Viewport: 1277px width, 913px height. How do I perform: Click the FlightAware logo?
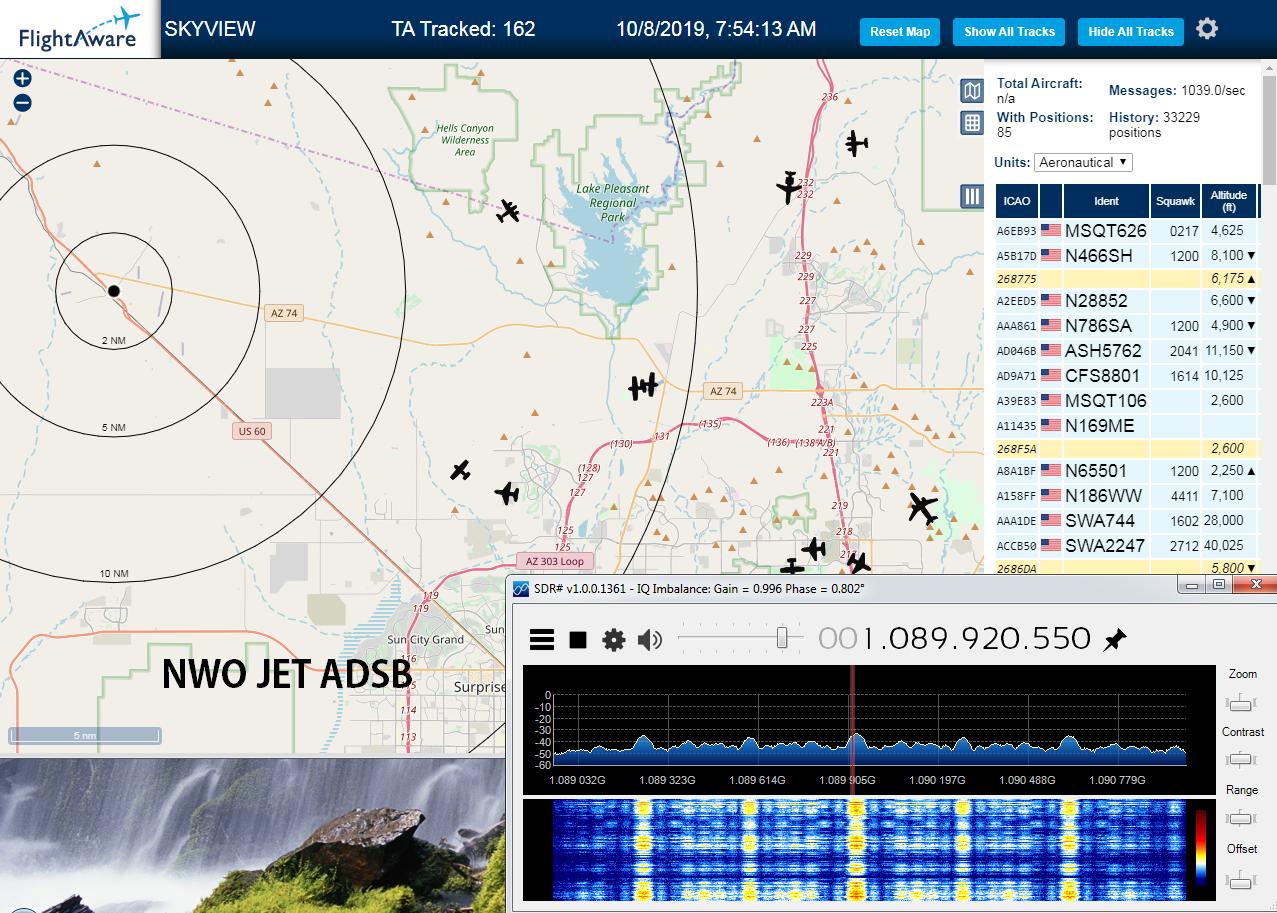[79, 30]
